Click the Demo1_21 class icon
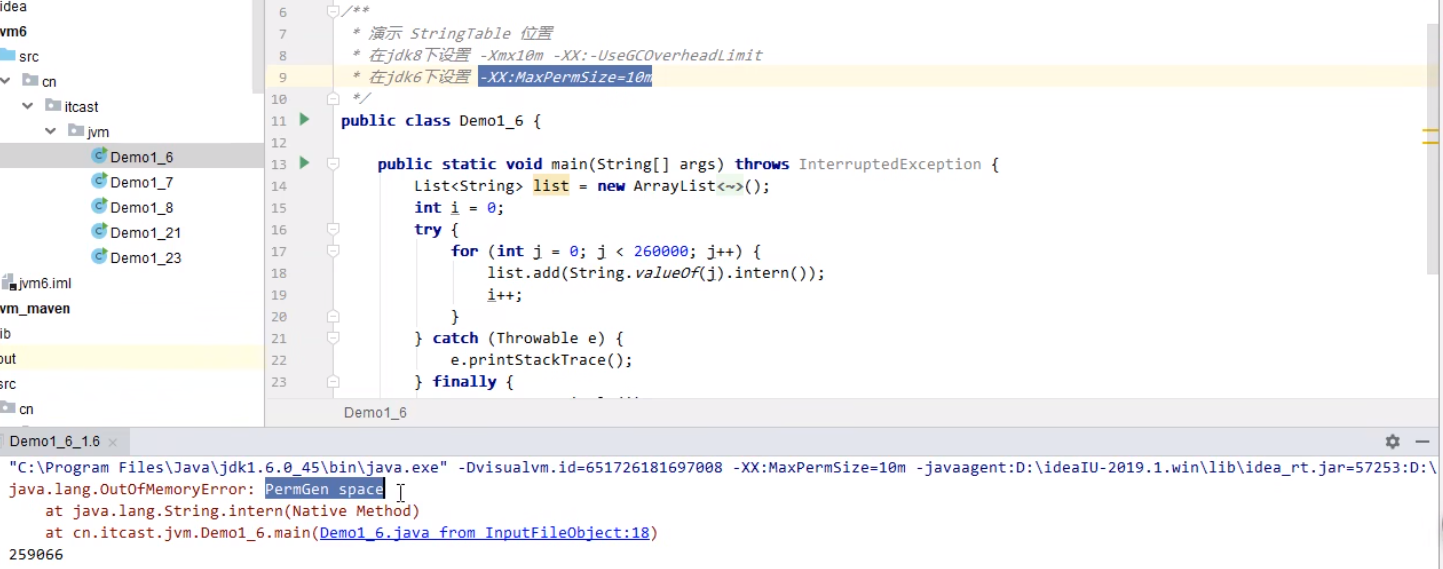This screenshot has width=1443, height=569. pos(99,231)
